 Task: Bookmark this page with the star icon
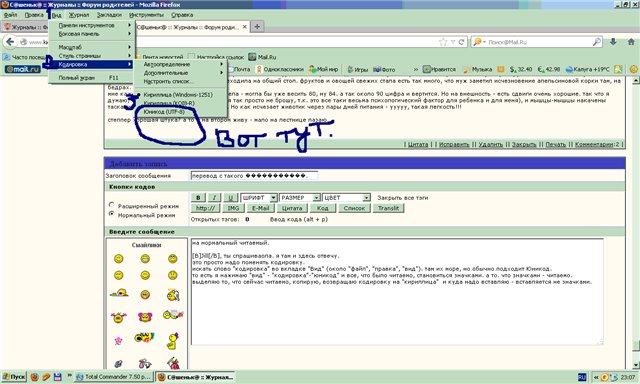443,42
